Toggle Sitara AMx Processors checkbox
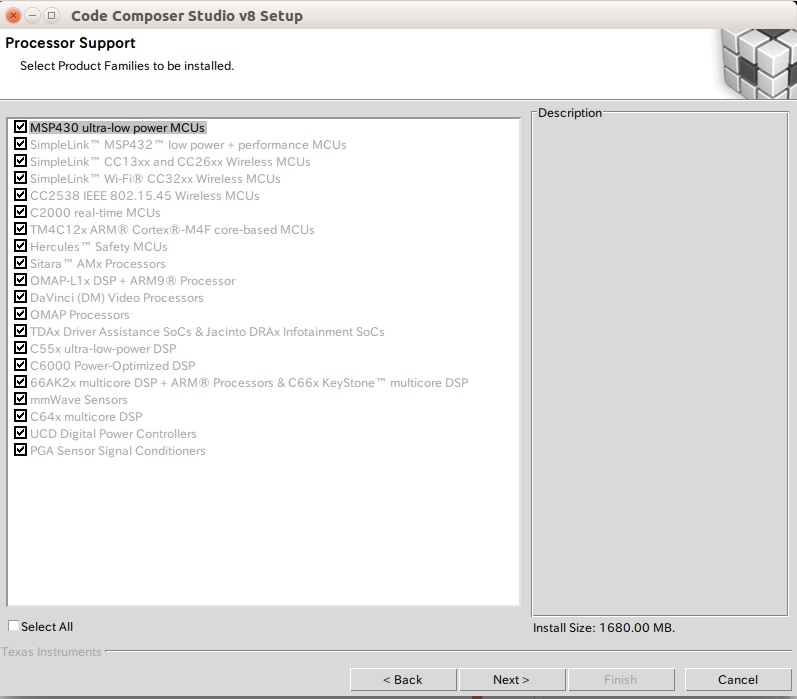Image resolution: width=797 pixels, height=699 pixels. [20, 263]
